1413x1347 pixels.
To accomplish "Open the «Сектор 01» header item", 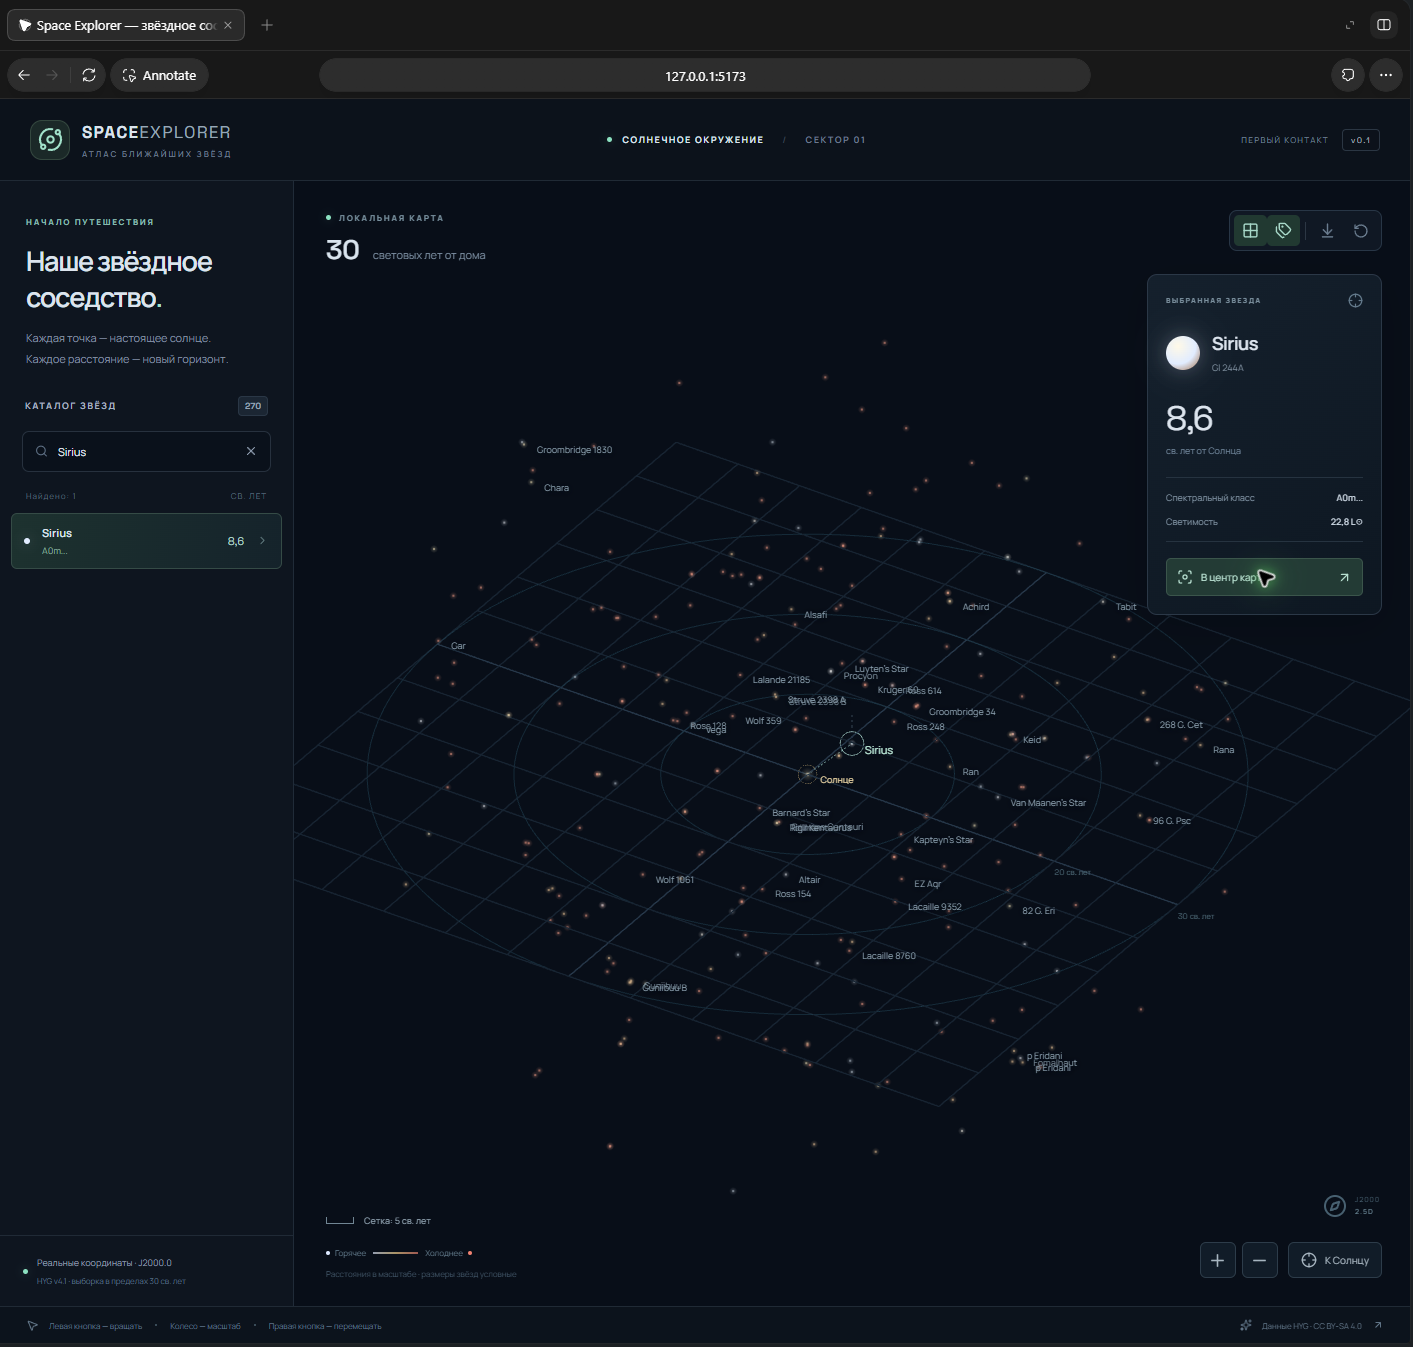I will pyautogui.click(x=835, y=140).
